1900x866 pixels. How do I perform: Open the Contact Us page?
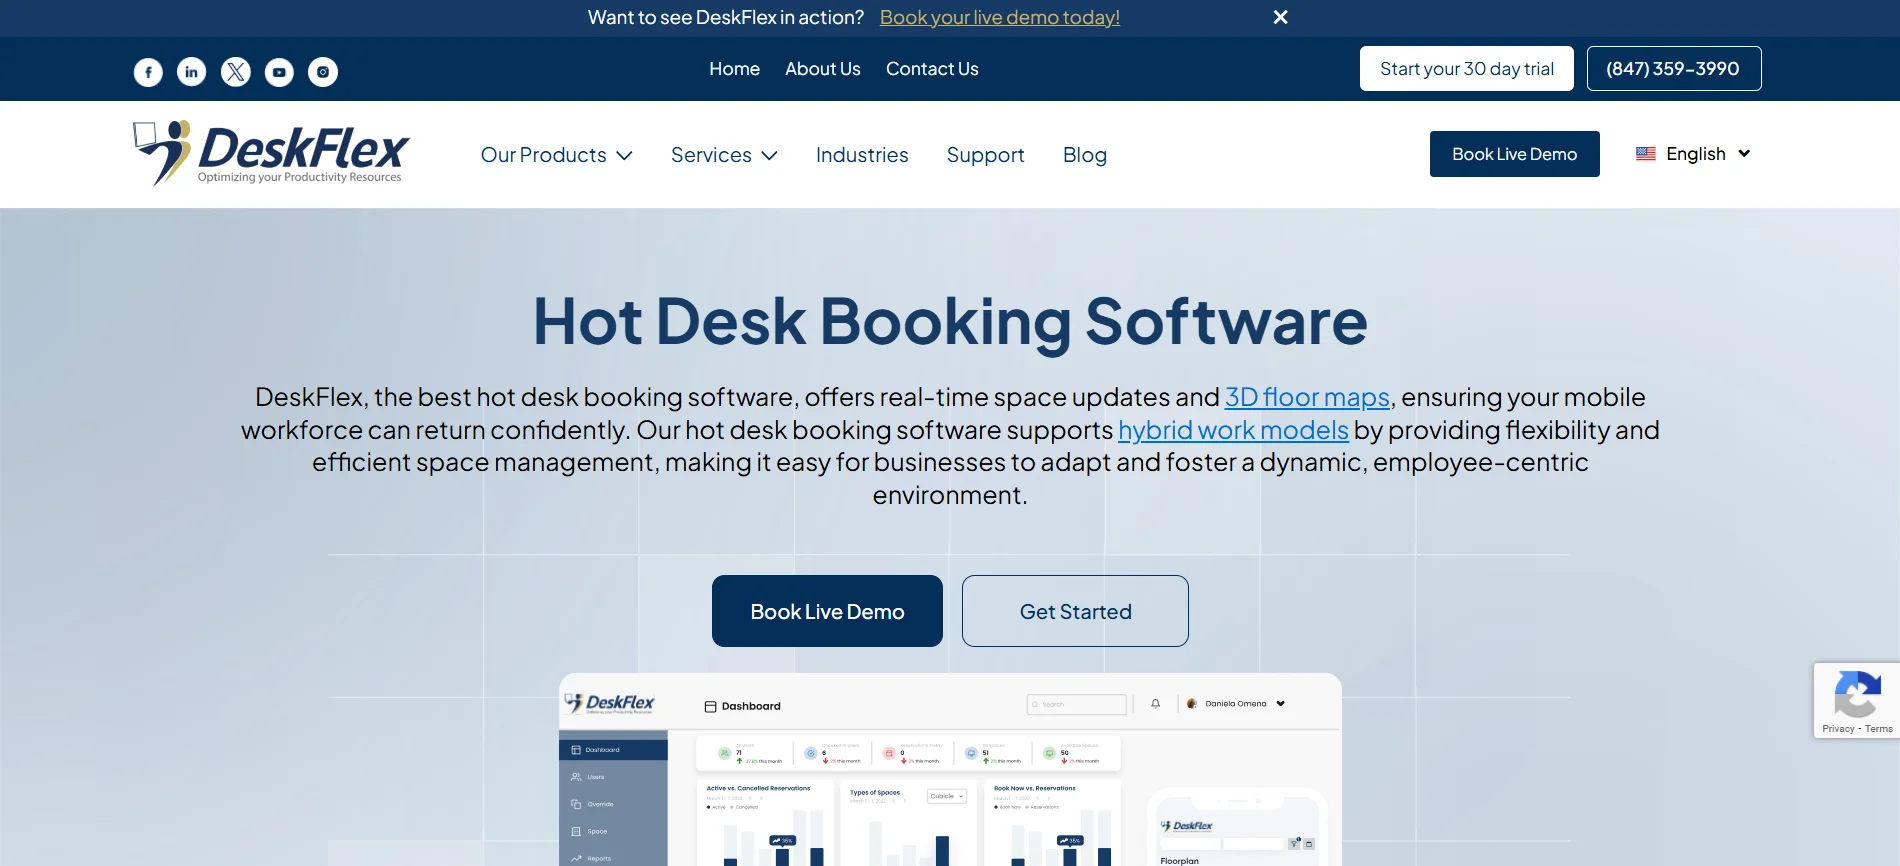tap(932, 69)
